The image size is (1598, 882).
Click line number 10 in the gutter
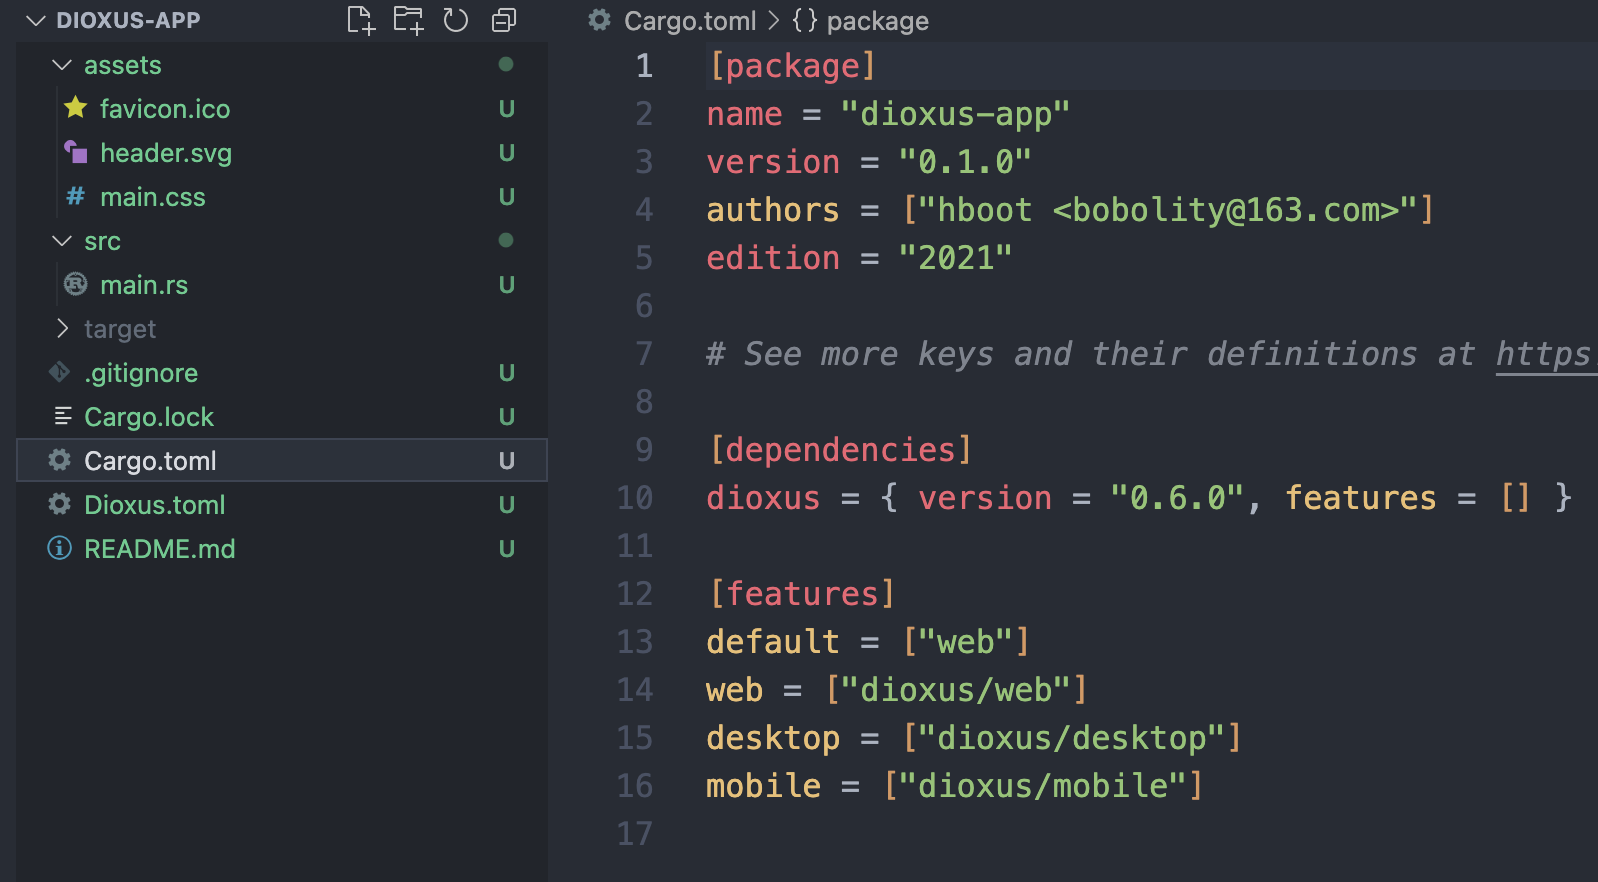pos(635,498)
